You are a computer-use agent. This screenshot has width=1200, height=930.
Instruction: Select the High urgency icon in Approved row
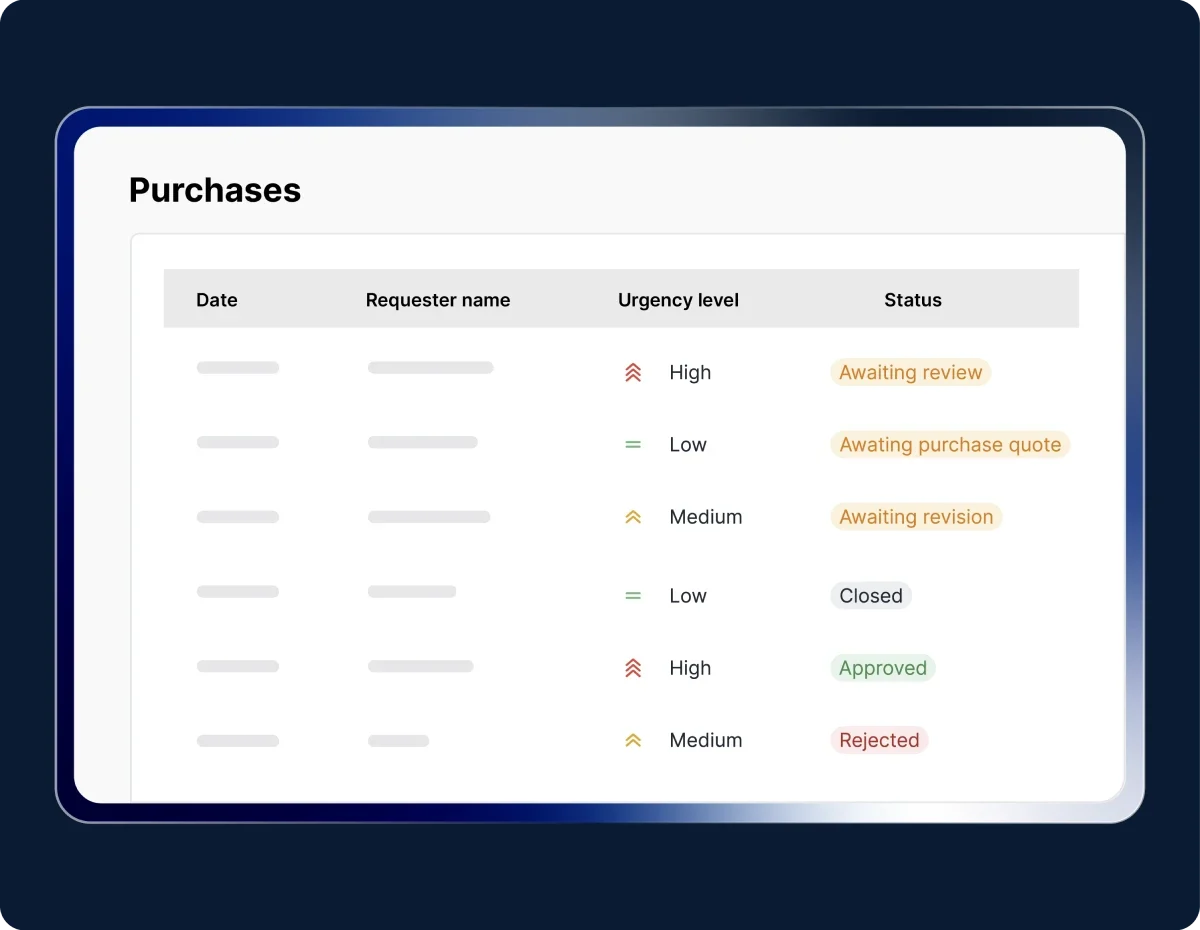click(x=632, y=668)
